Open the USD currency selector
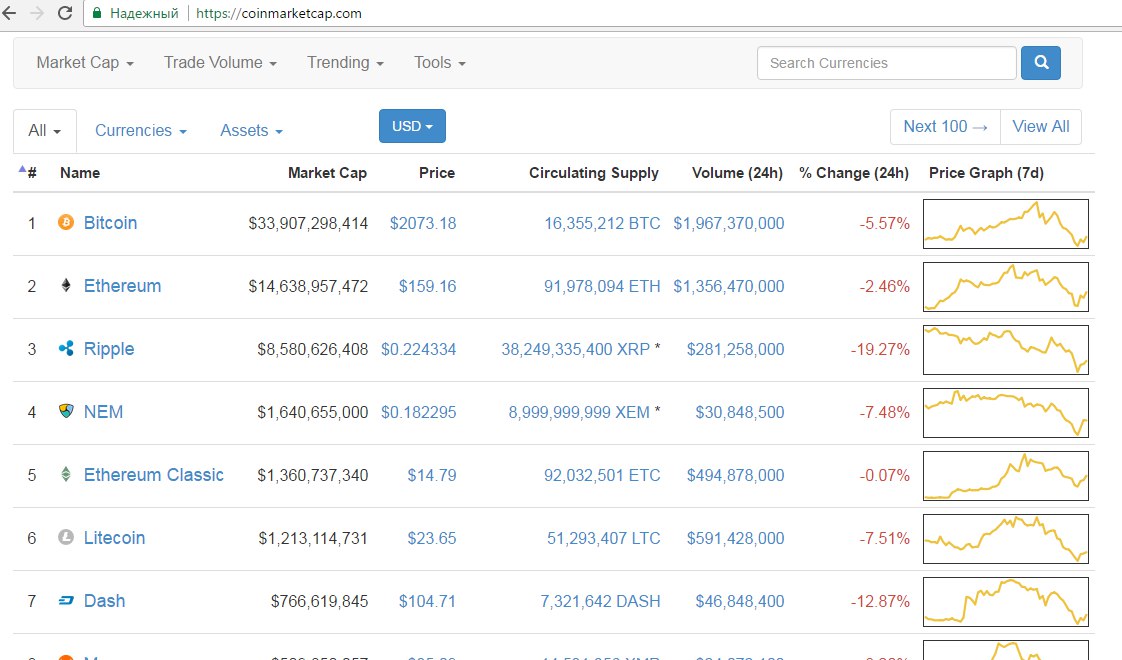Screen dimensions: 1122x660 pyautogui.click(x=412, y=126)
